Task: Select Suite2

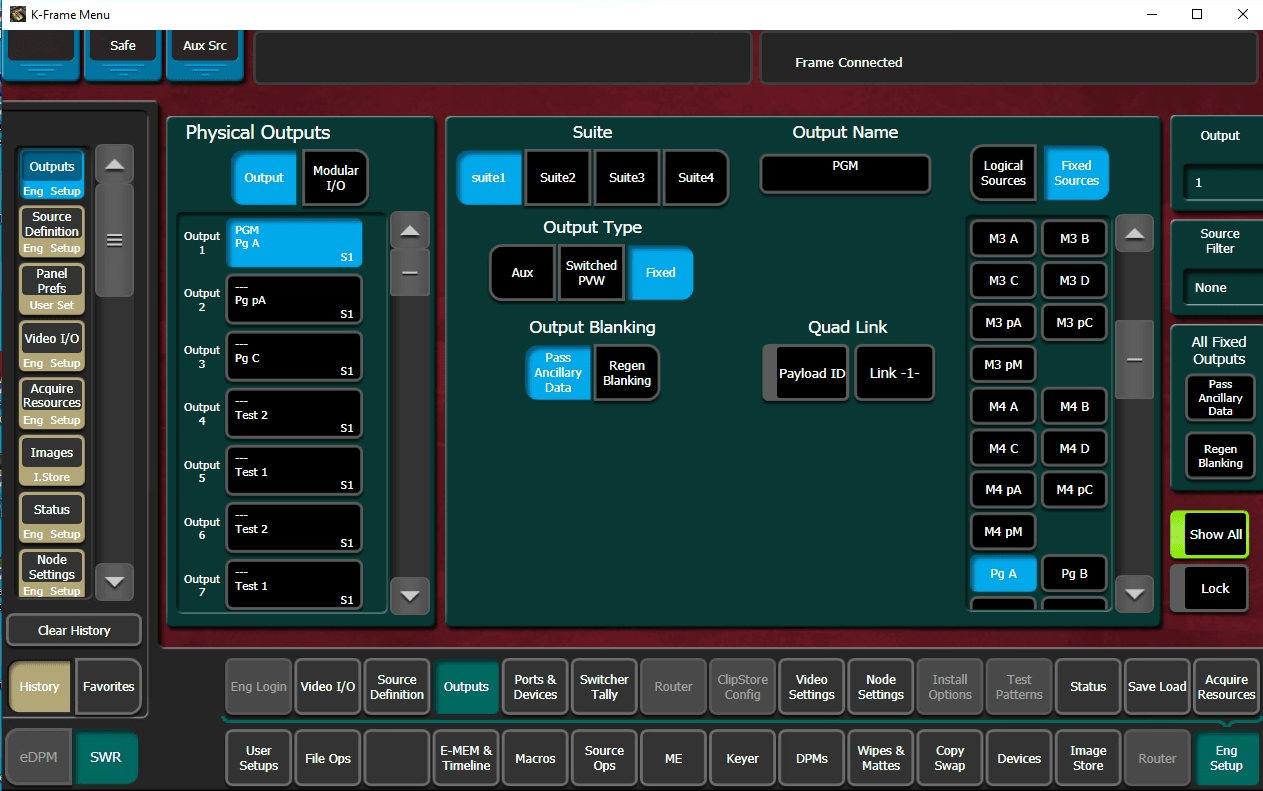Action: pyautogui.click(x=558, y=177)
